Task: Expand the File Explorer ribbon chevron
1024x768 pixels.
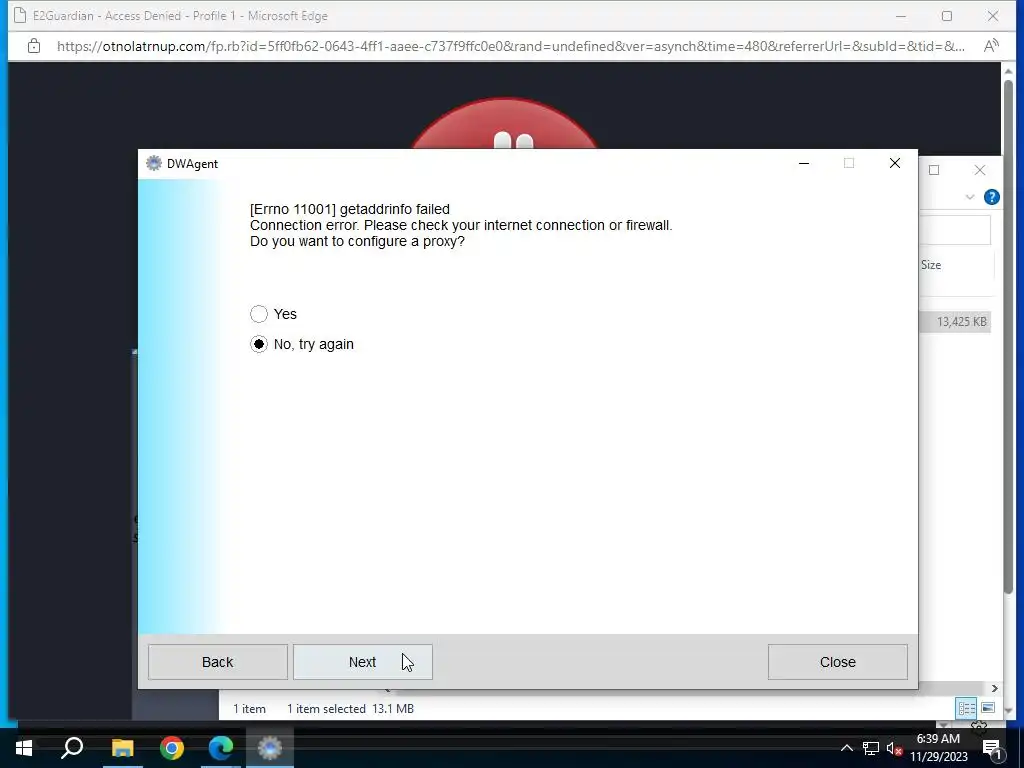Action: [970, 197]
